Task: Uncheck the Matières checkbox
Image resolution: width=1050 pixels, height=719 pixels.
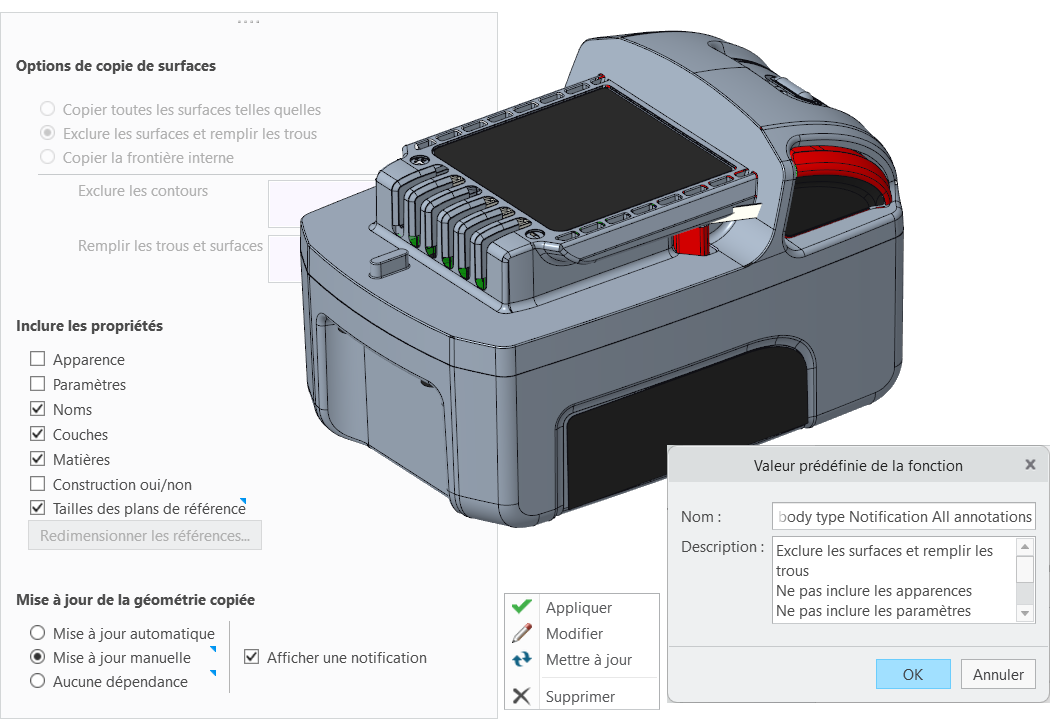Action: [38, 459]
